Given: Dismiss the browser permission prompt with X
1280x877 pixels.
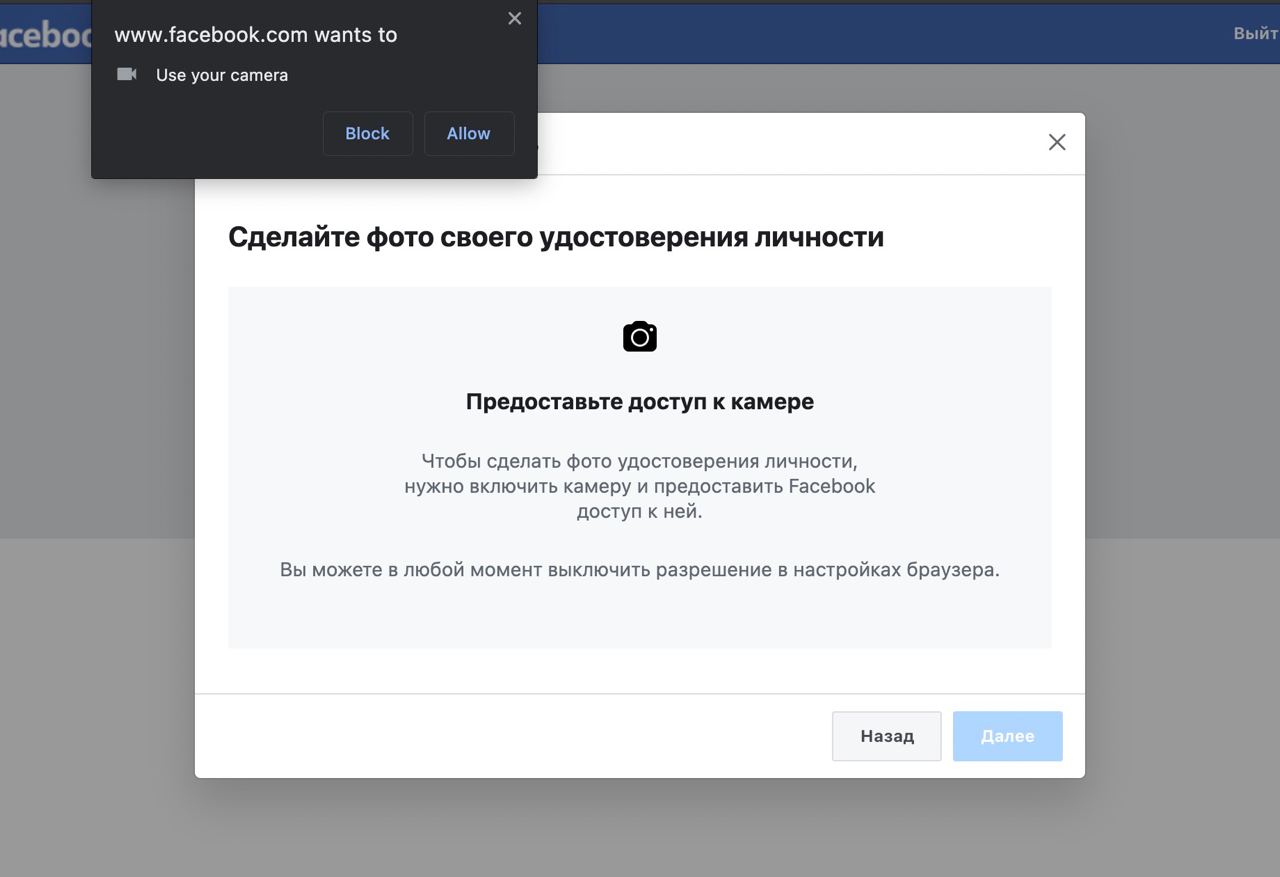Looking at the screenshot, I should tap(515, 18).
